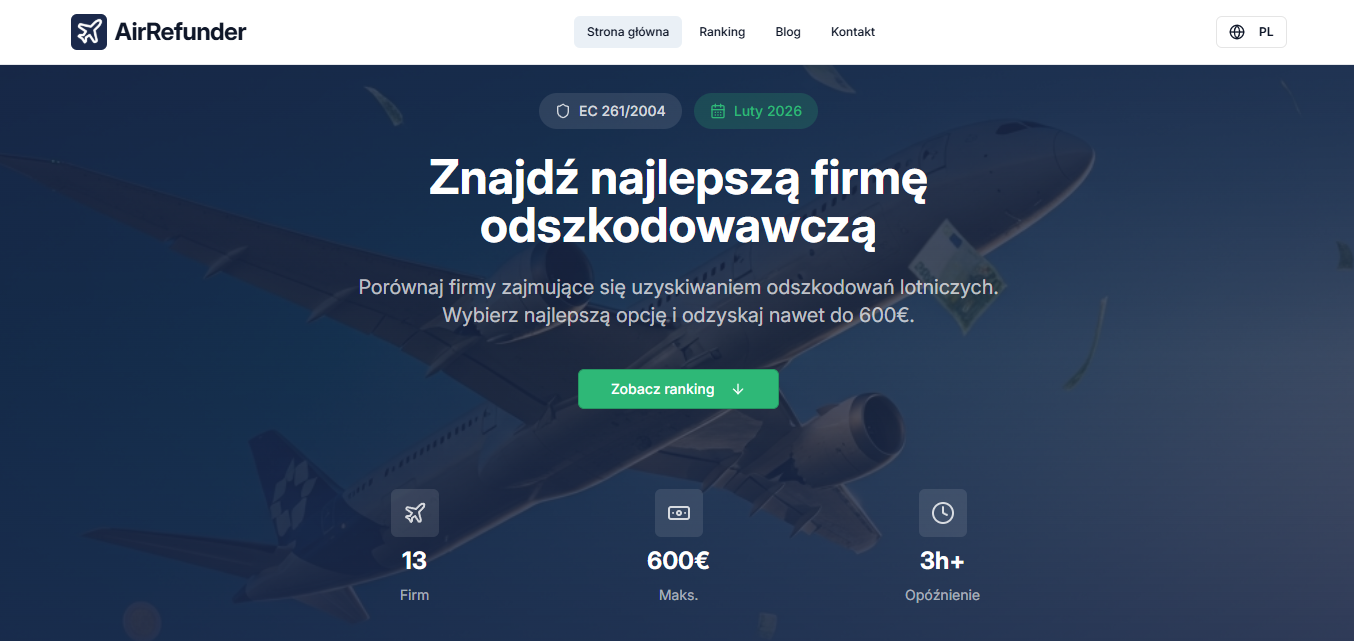Screen dimensions: 1354x641
Task: Click the AirRefunder brand name text
Action: click(x=181, y=32)
